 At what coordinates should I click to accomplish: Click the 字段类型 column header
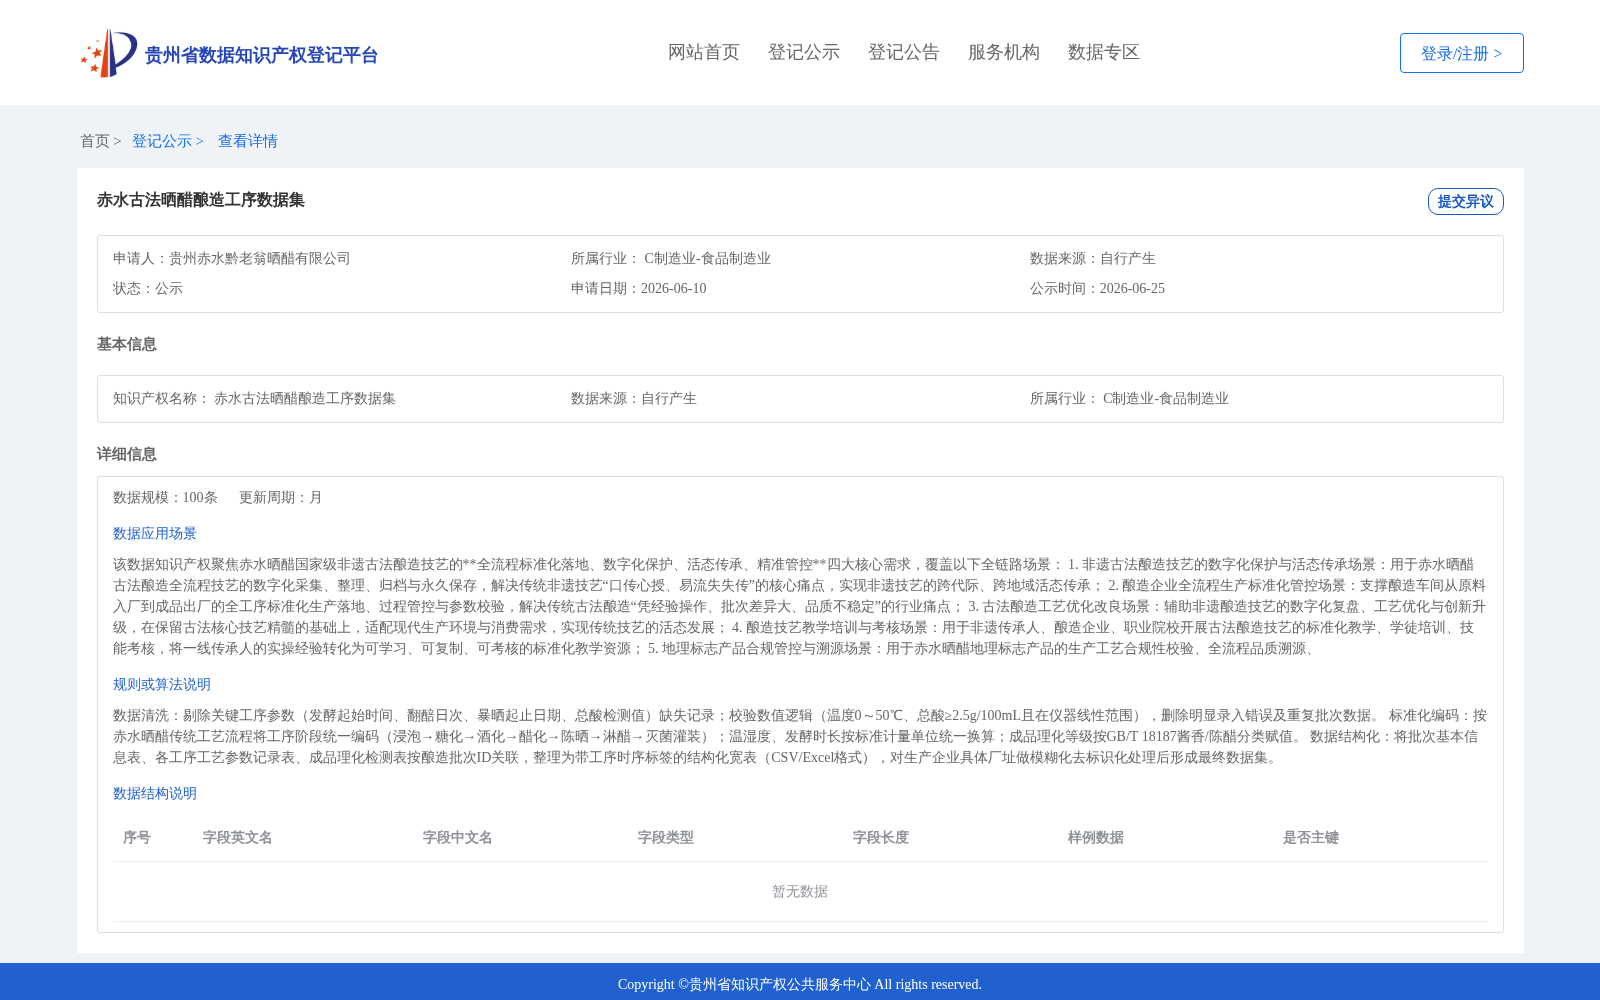(x=666, y=837)
